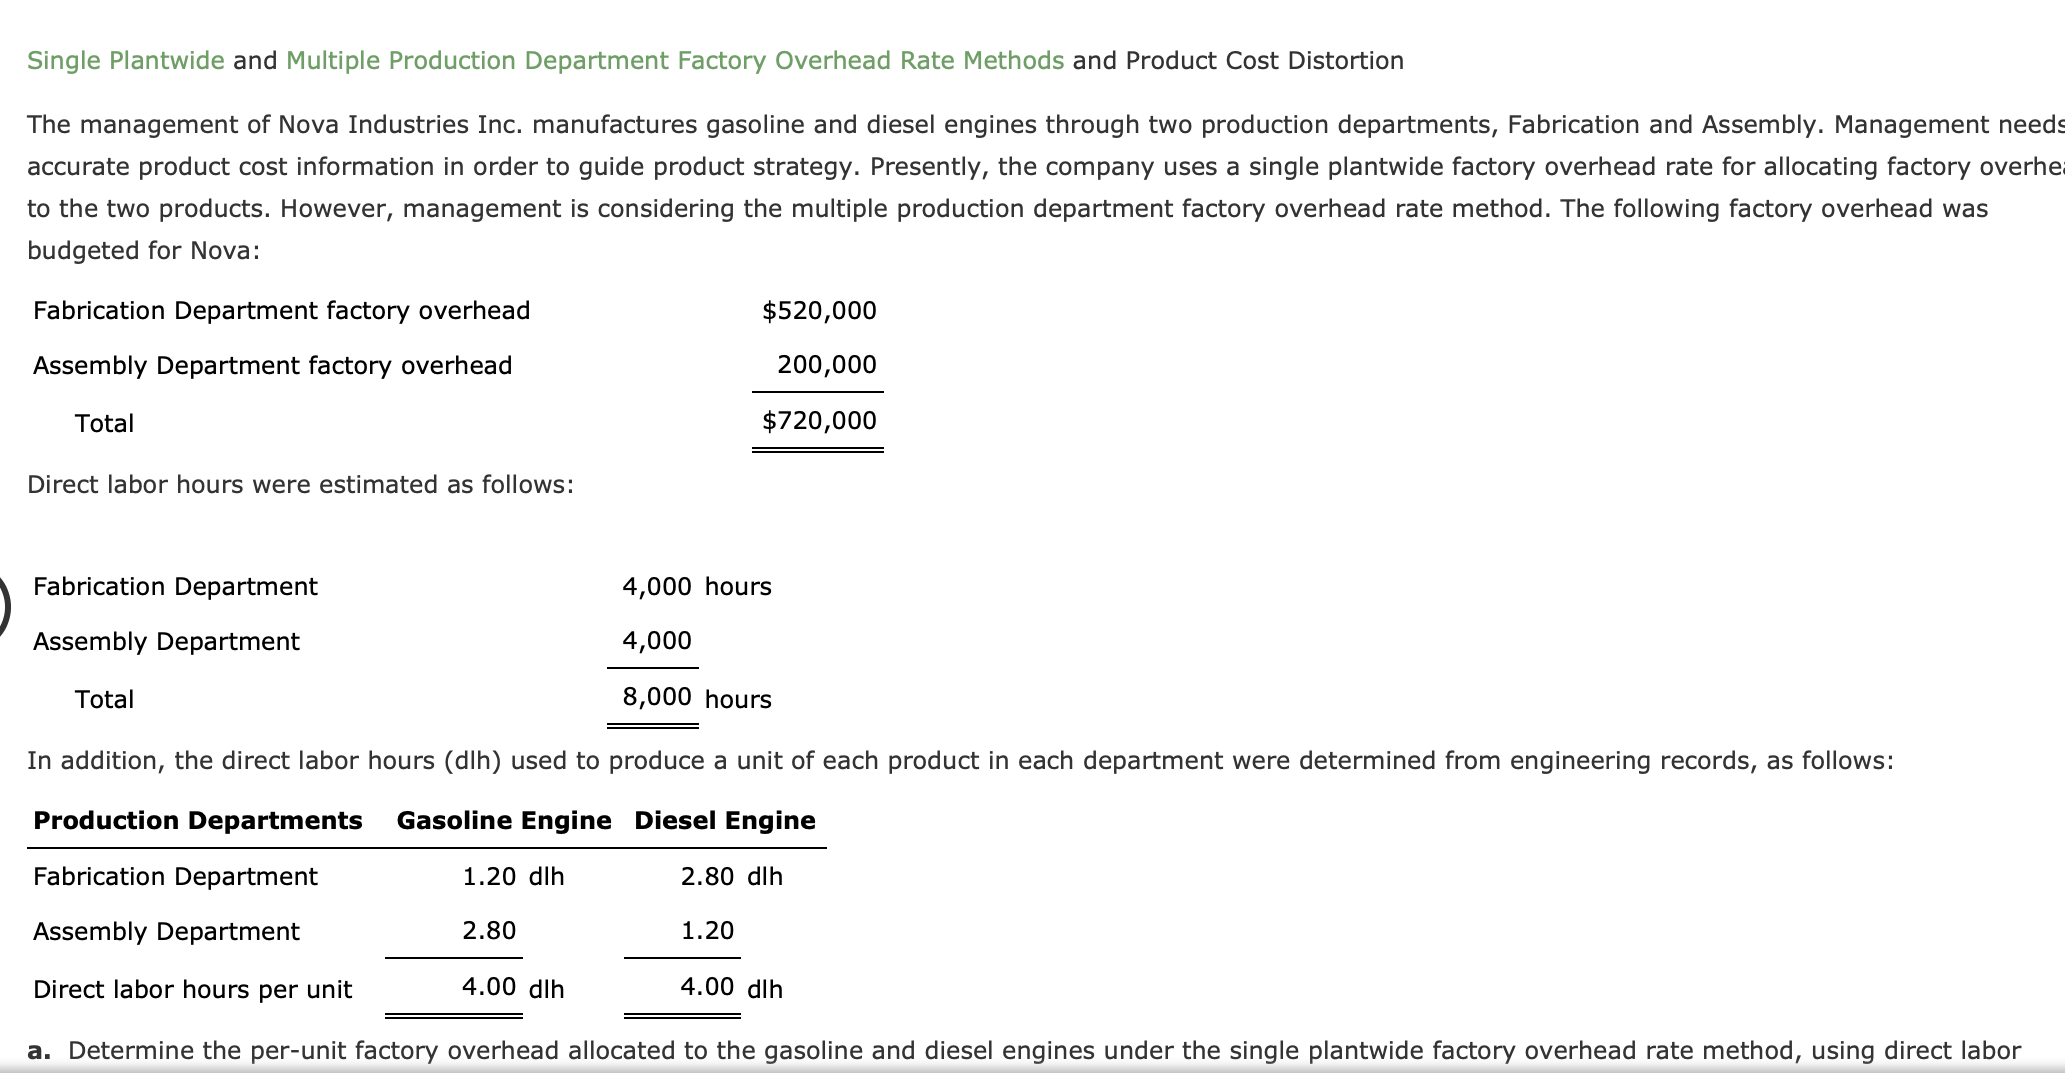Select the Fabrication Department 4,000 hours figure

tap(655, 586)
